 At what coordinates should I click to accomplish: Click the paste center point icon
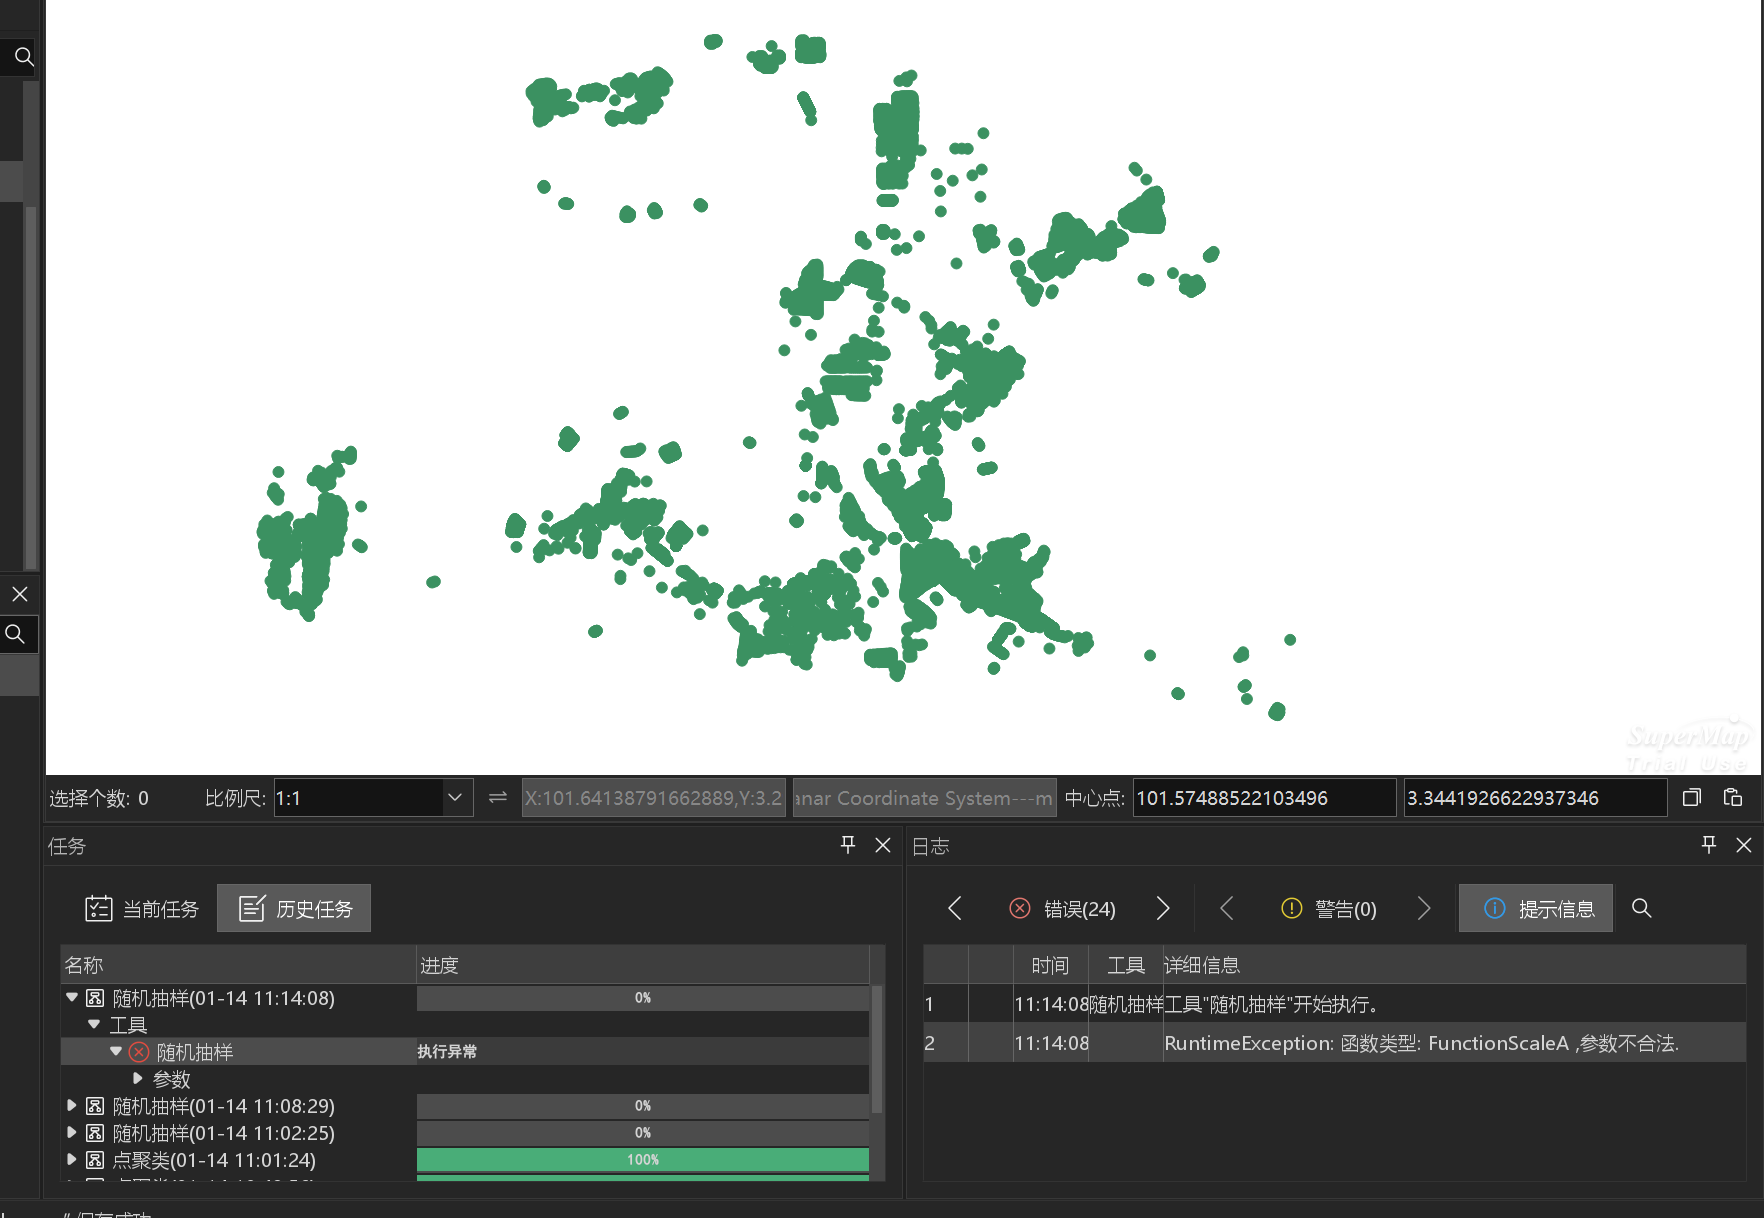click(1733, 797)
